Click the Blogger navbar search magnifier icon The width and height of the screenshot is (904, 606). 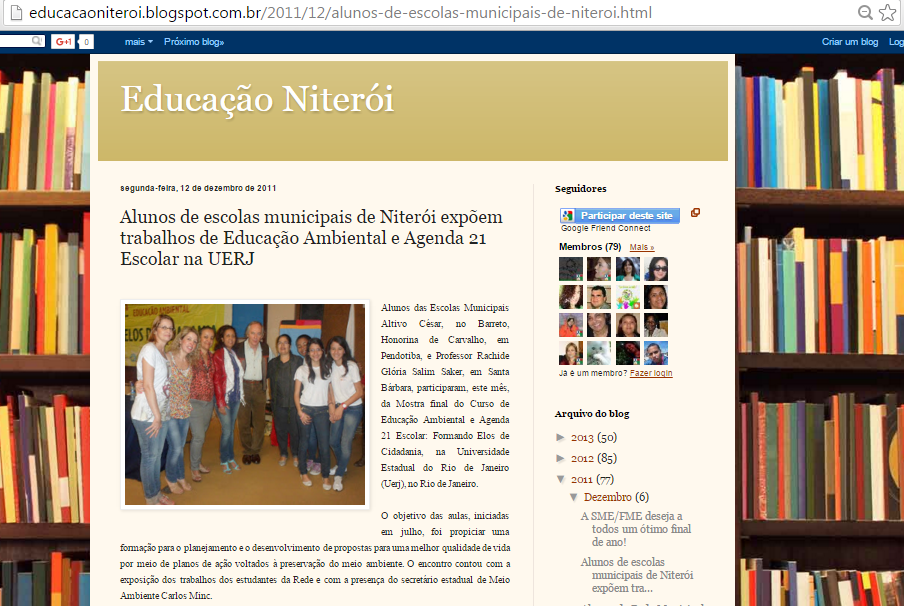[37, 41]
